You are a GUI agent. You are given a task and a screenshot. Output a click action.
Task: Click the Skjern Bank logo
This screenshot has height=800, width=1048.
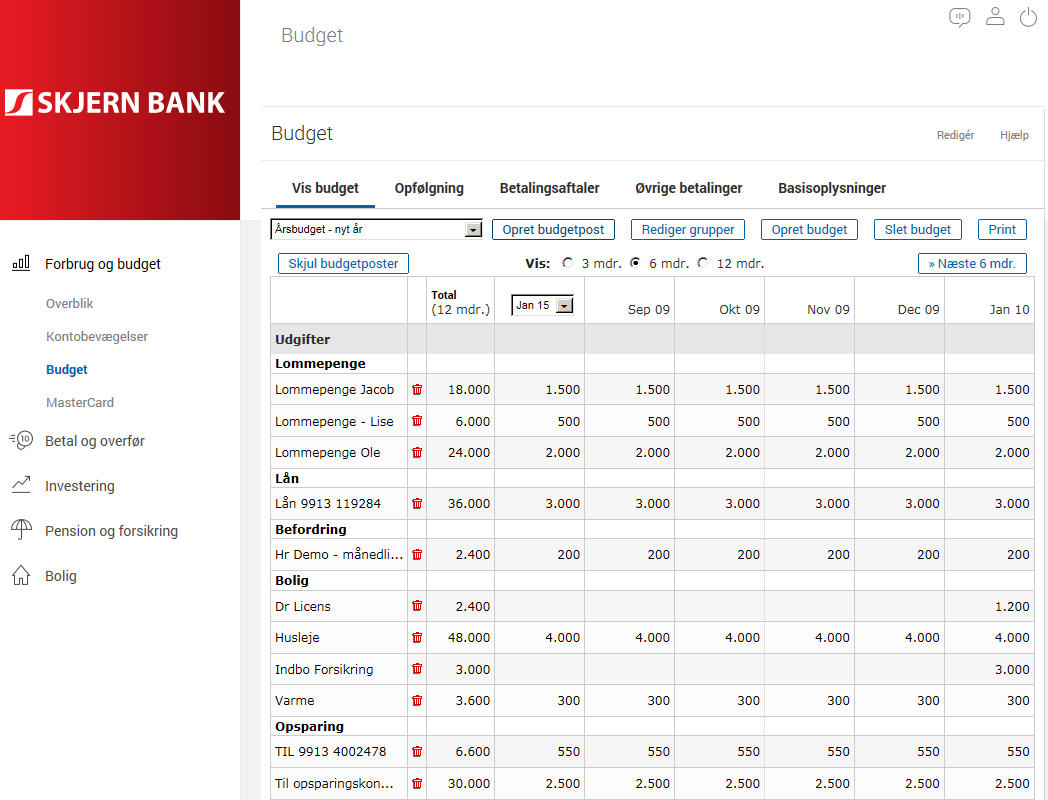[x=116, y=102]
